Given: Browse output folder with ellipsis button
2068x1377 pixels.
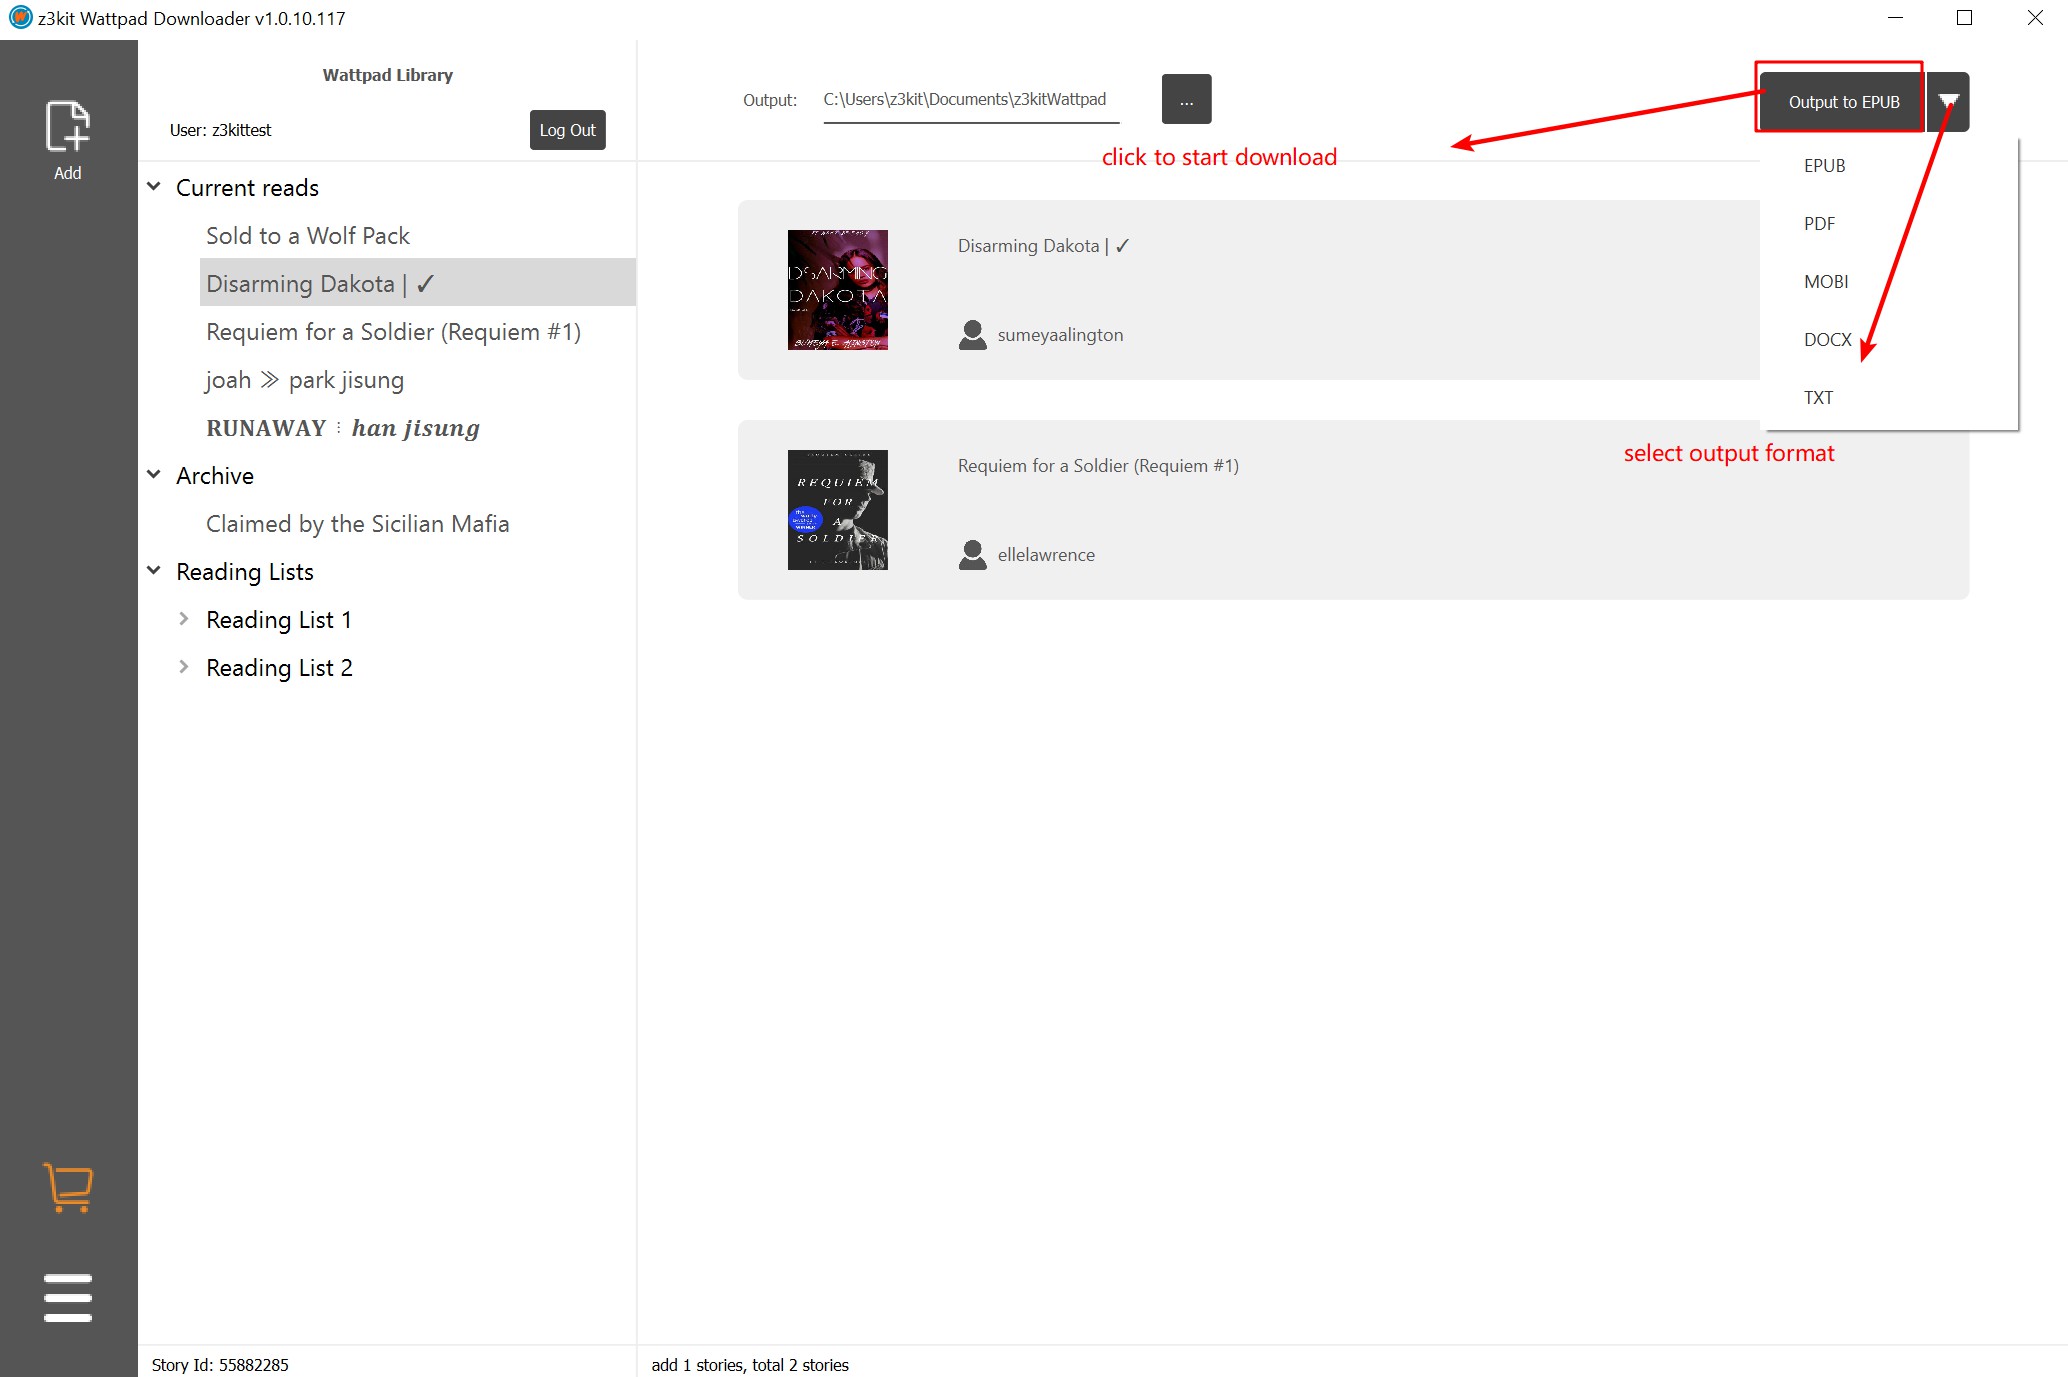Looking at the screenshot, I should tap(1186, 99).
